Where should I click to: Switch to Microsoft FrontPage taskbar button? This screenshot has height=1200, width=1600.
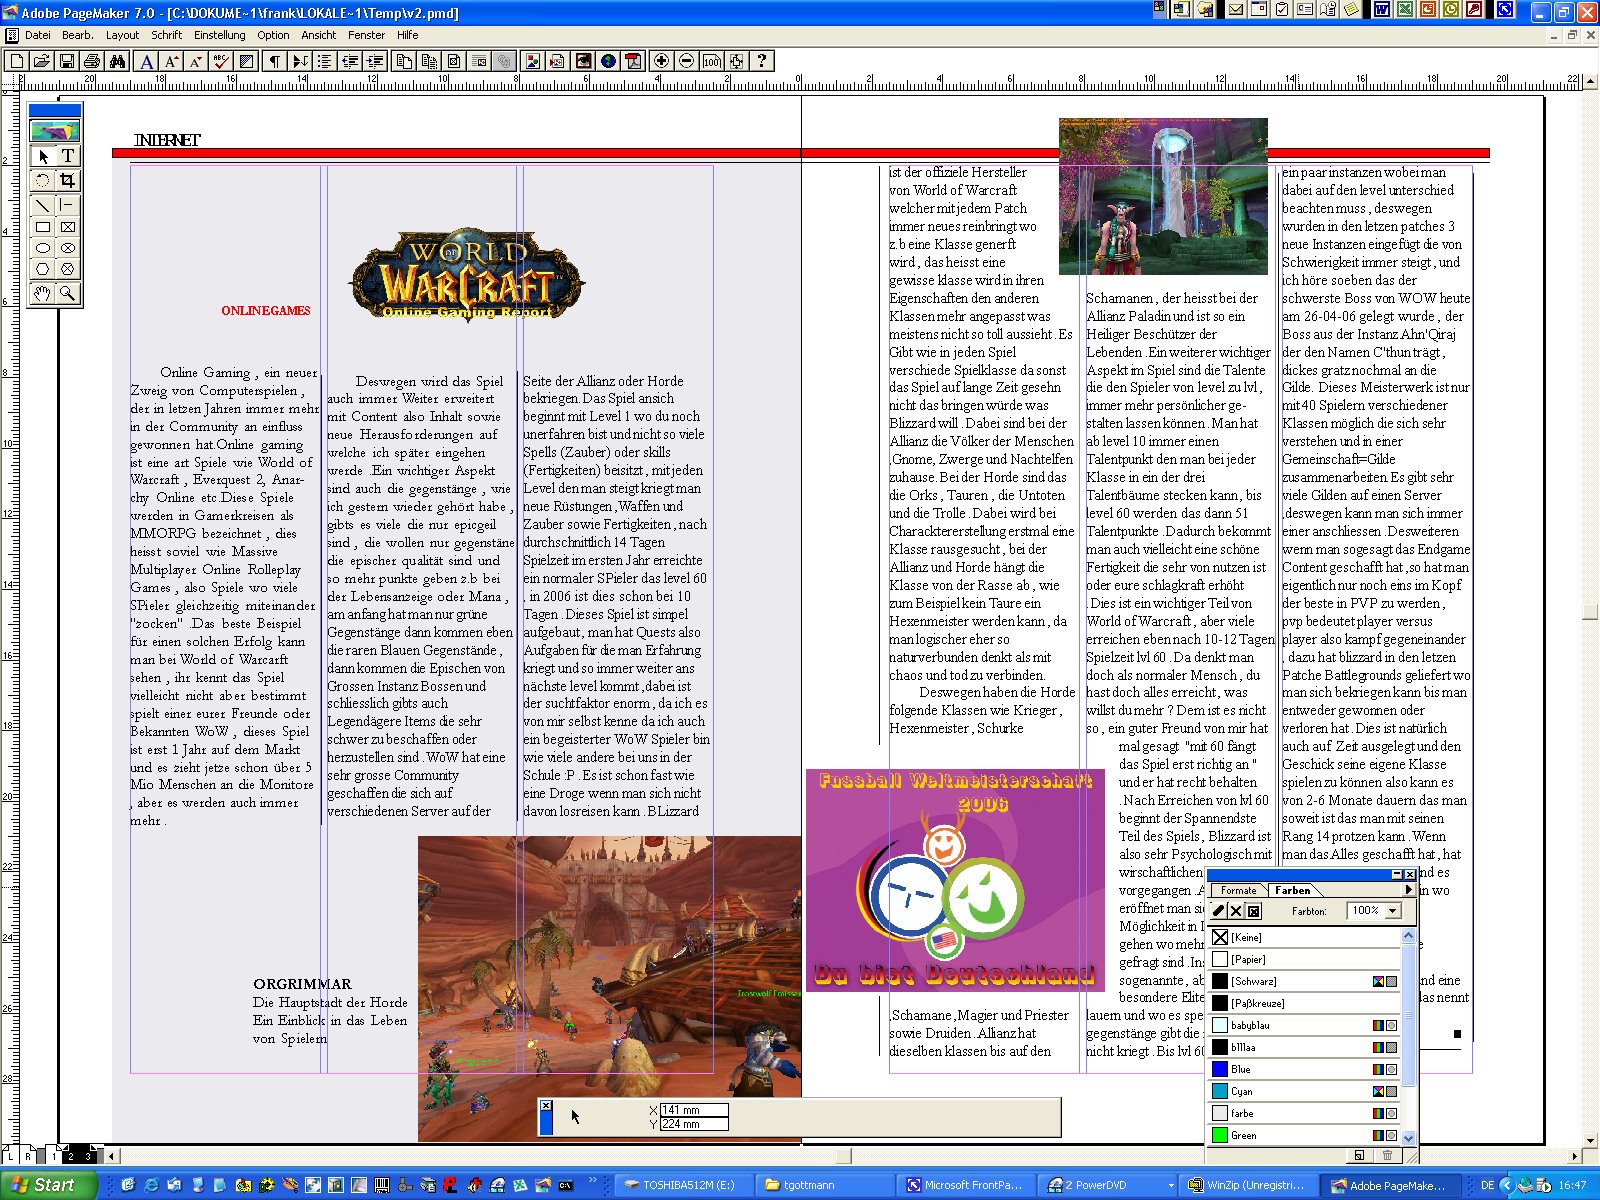pos(967,1185)
